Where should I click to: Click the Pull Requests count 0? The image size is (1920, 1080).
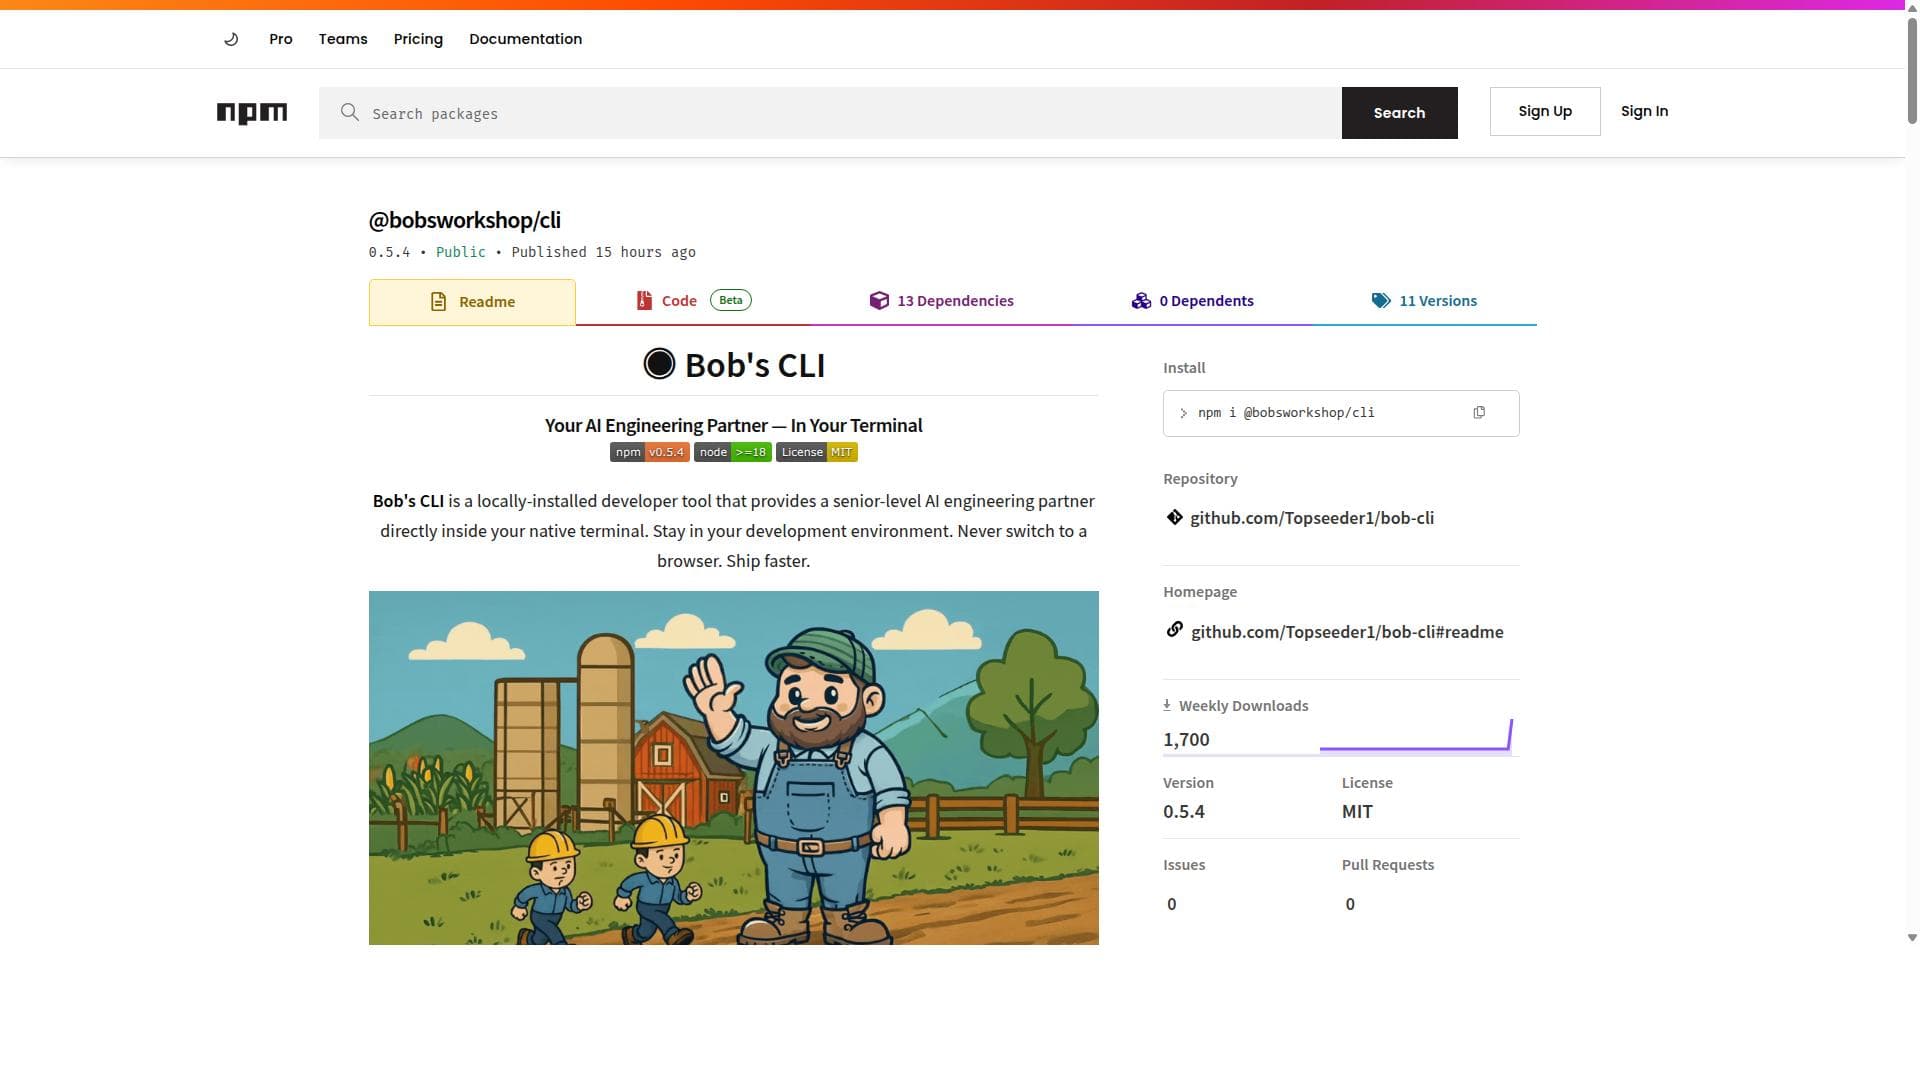pos(1350,904)
